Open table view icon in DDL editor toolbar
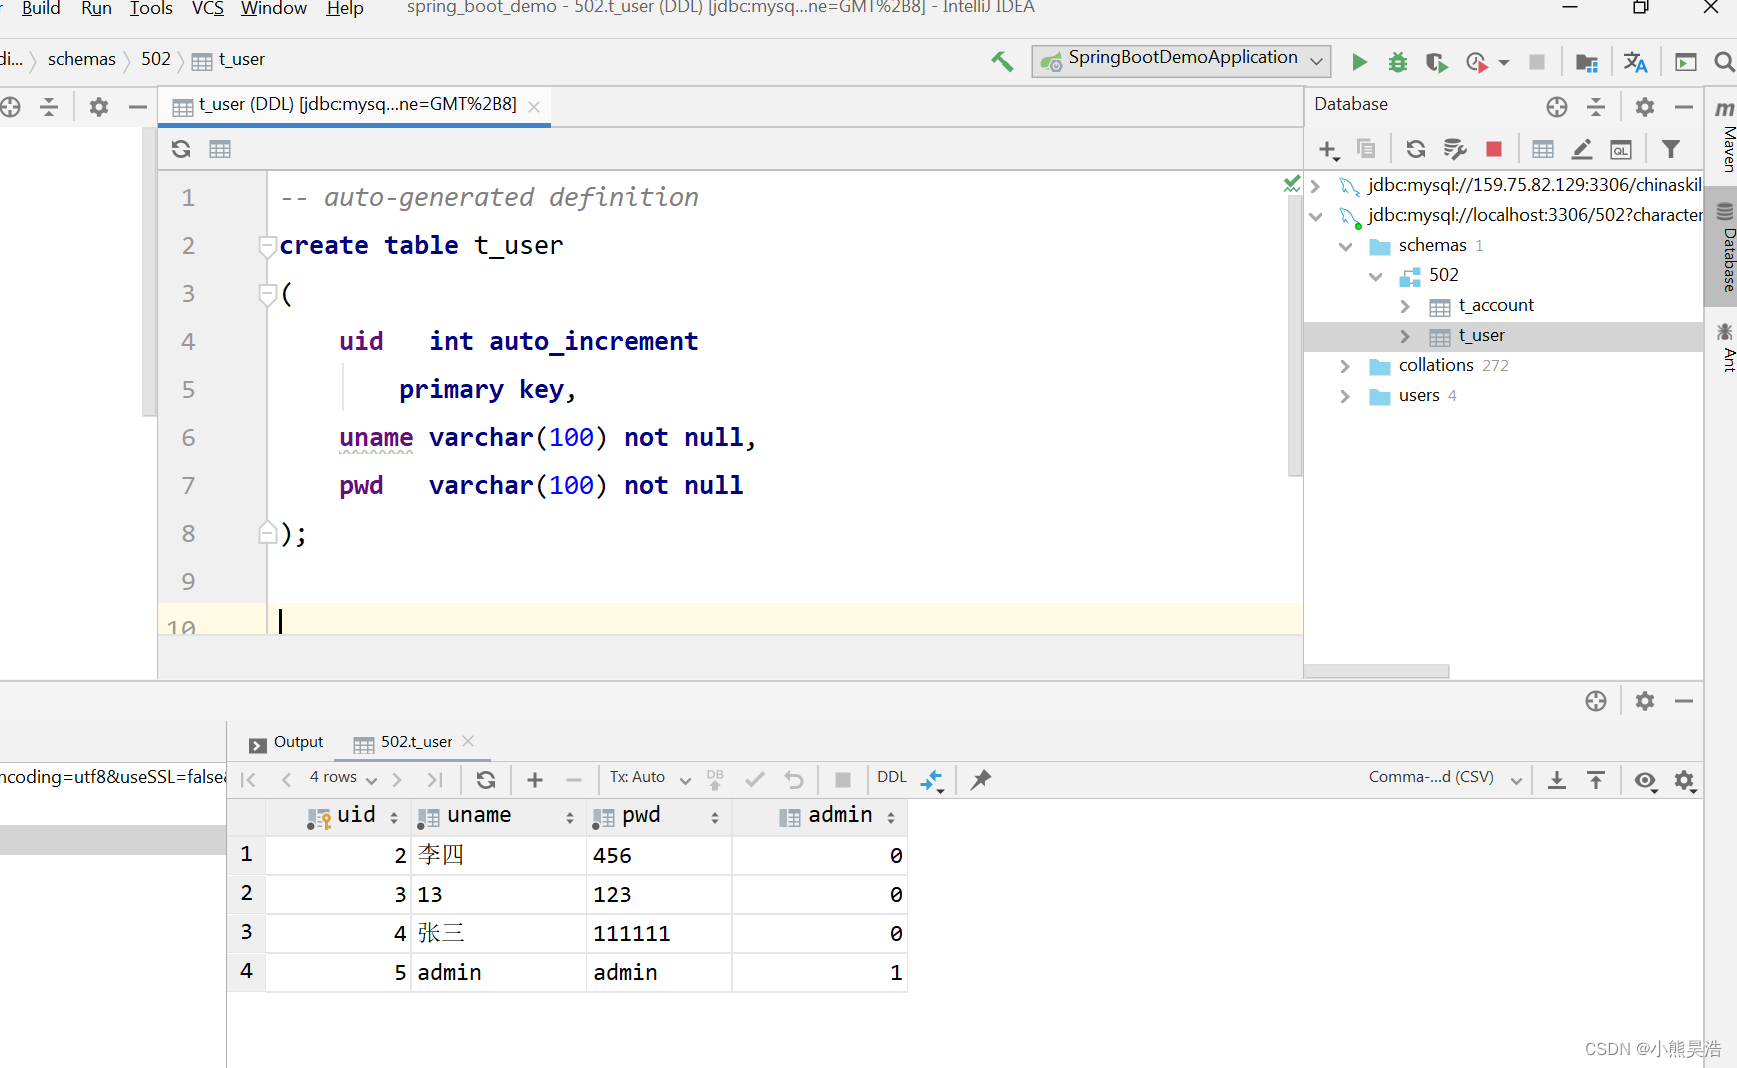This screenshot has width=1737, height=1068. point(220,149)
